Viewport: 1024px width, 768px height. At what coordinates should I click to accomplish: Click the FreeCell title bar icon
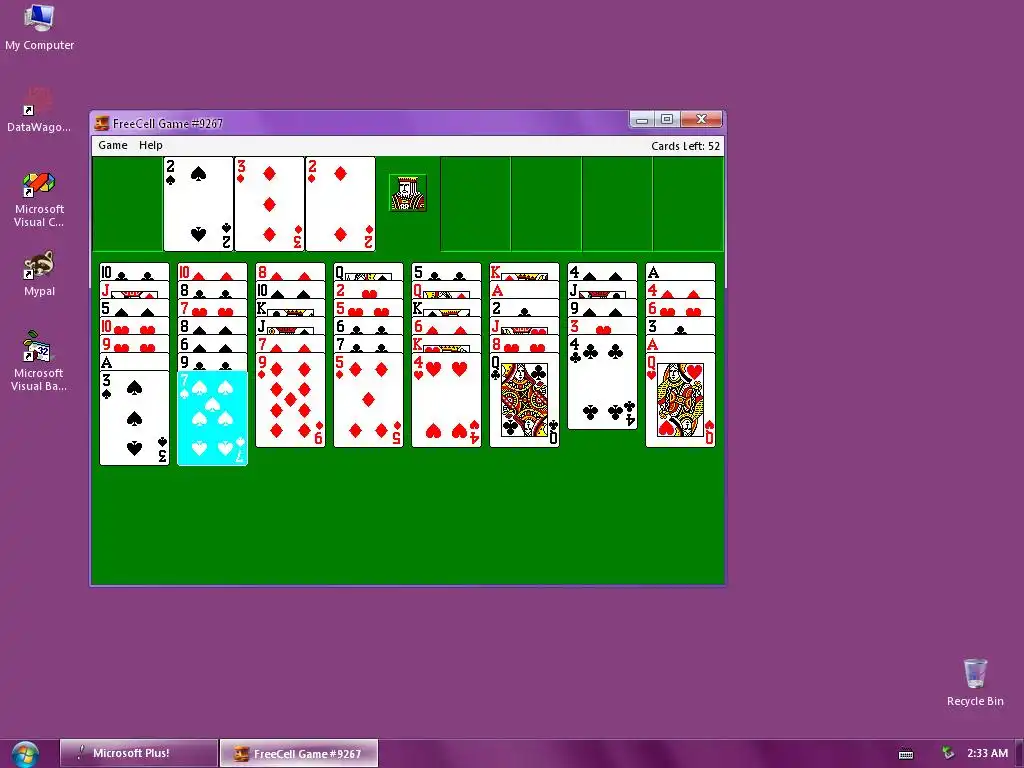click(102, 123)
